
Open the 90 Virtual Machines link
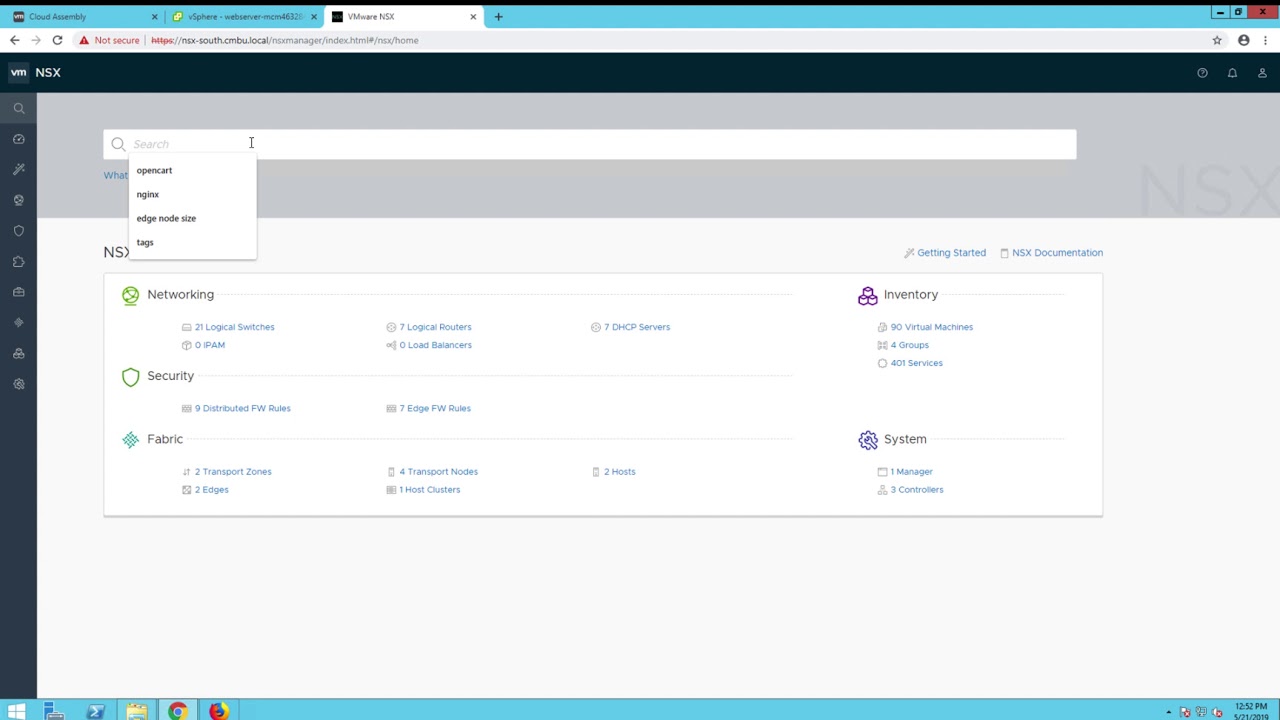[x=931, y=327]
